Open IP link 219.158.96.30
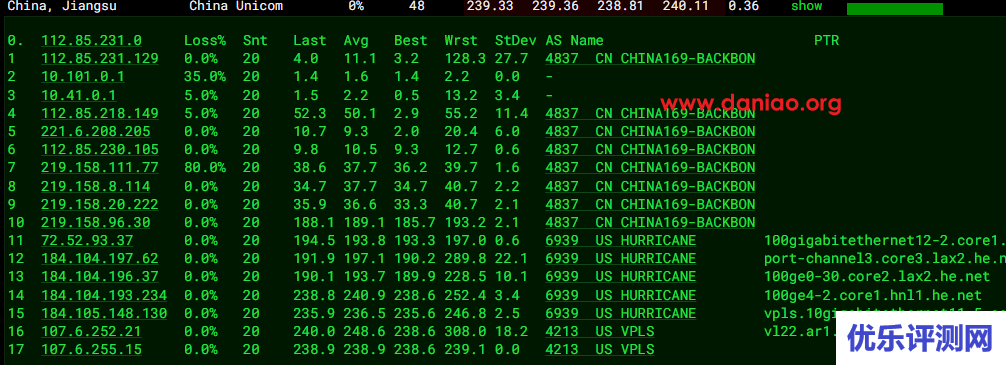 click(96, 223)
